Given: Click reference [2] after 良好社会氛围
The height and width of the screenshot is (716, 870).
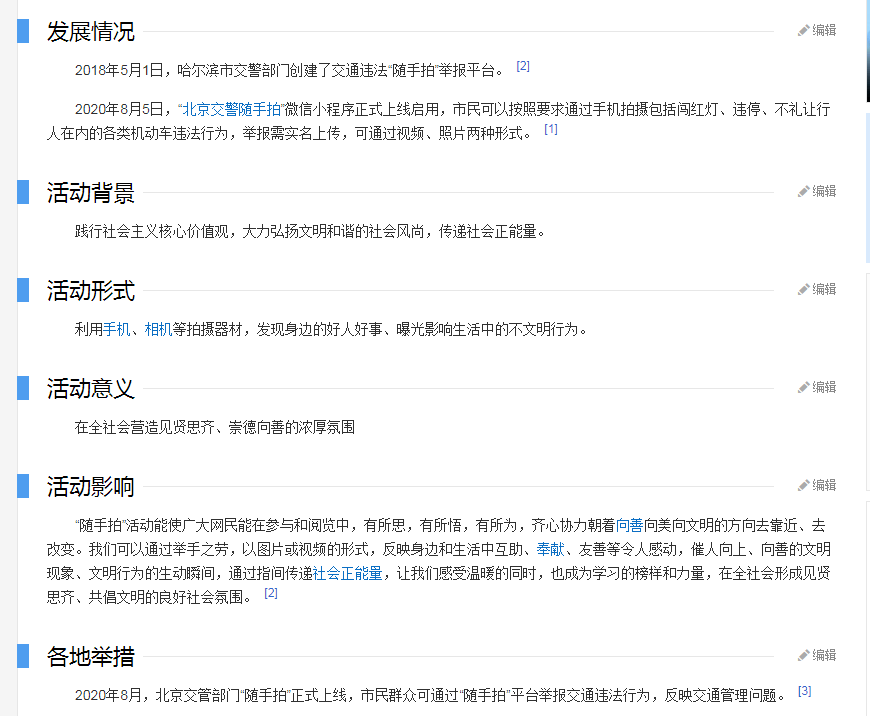Looking at the screenshot, I should tap(271, 593).
